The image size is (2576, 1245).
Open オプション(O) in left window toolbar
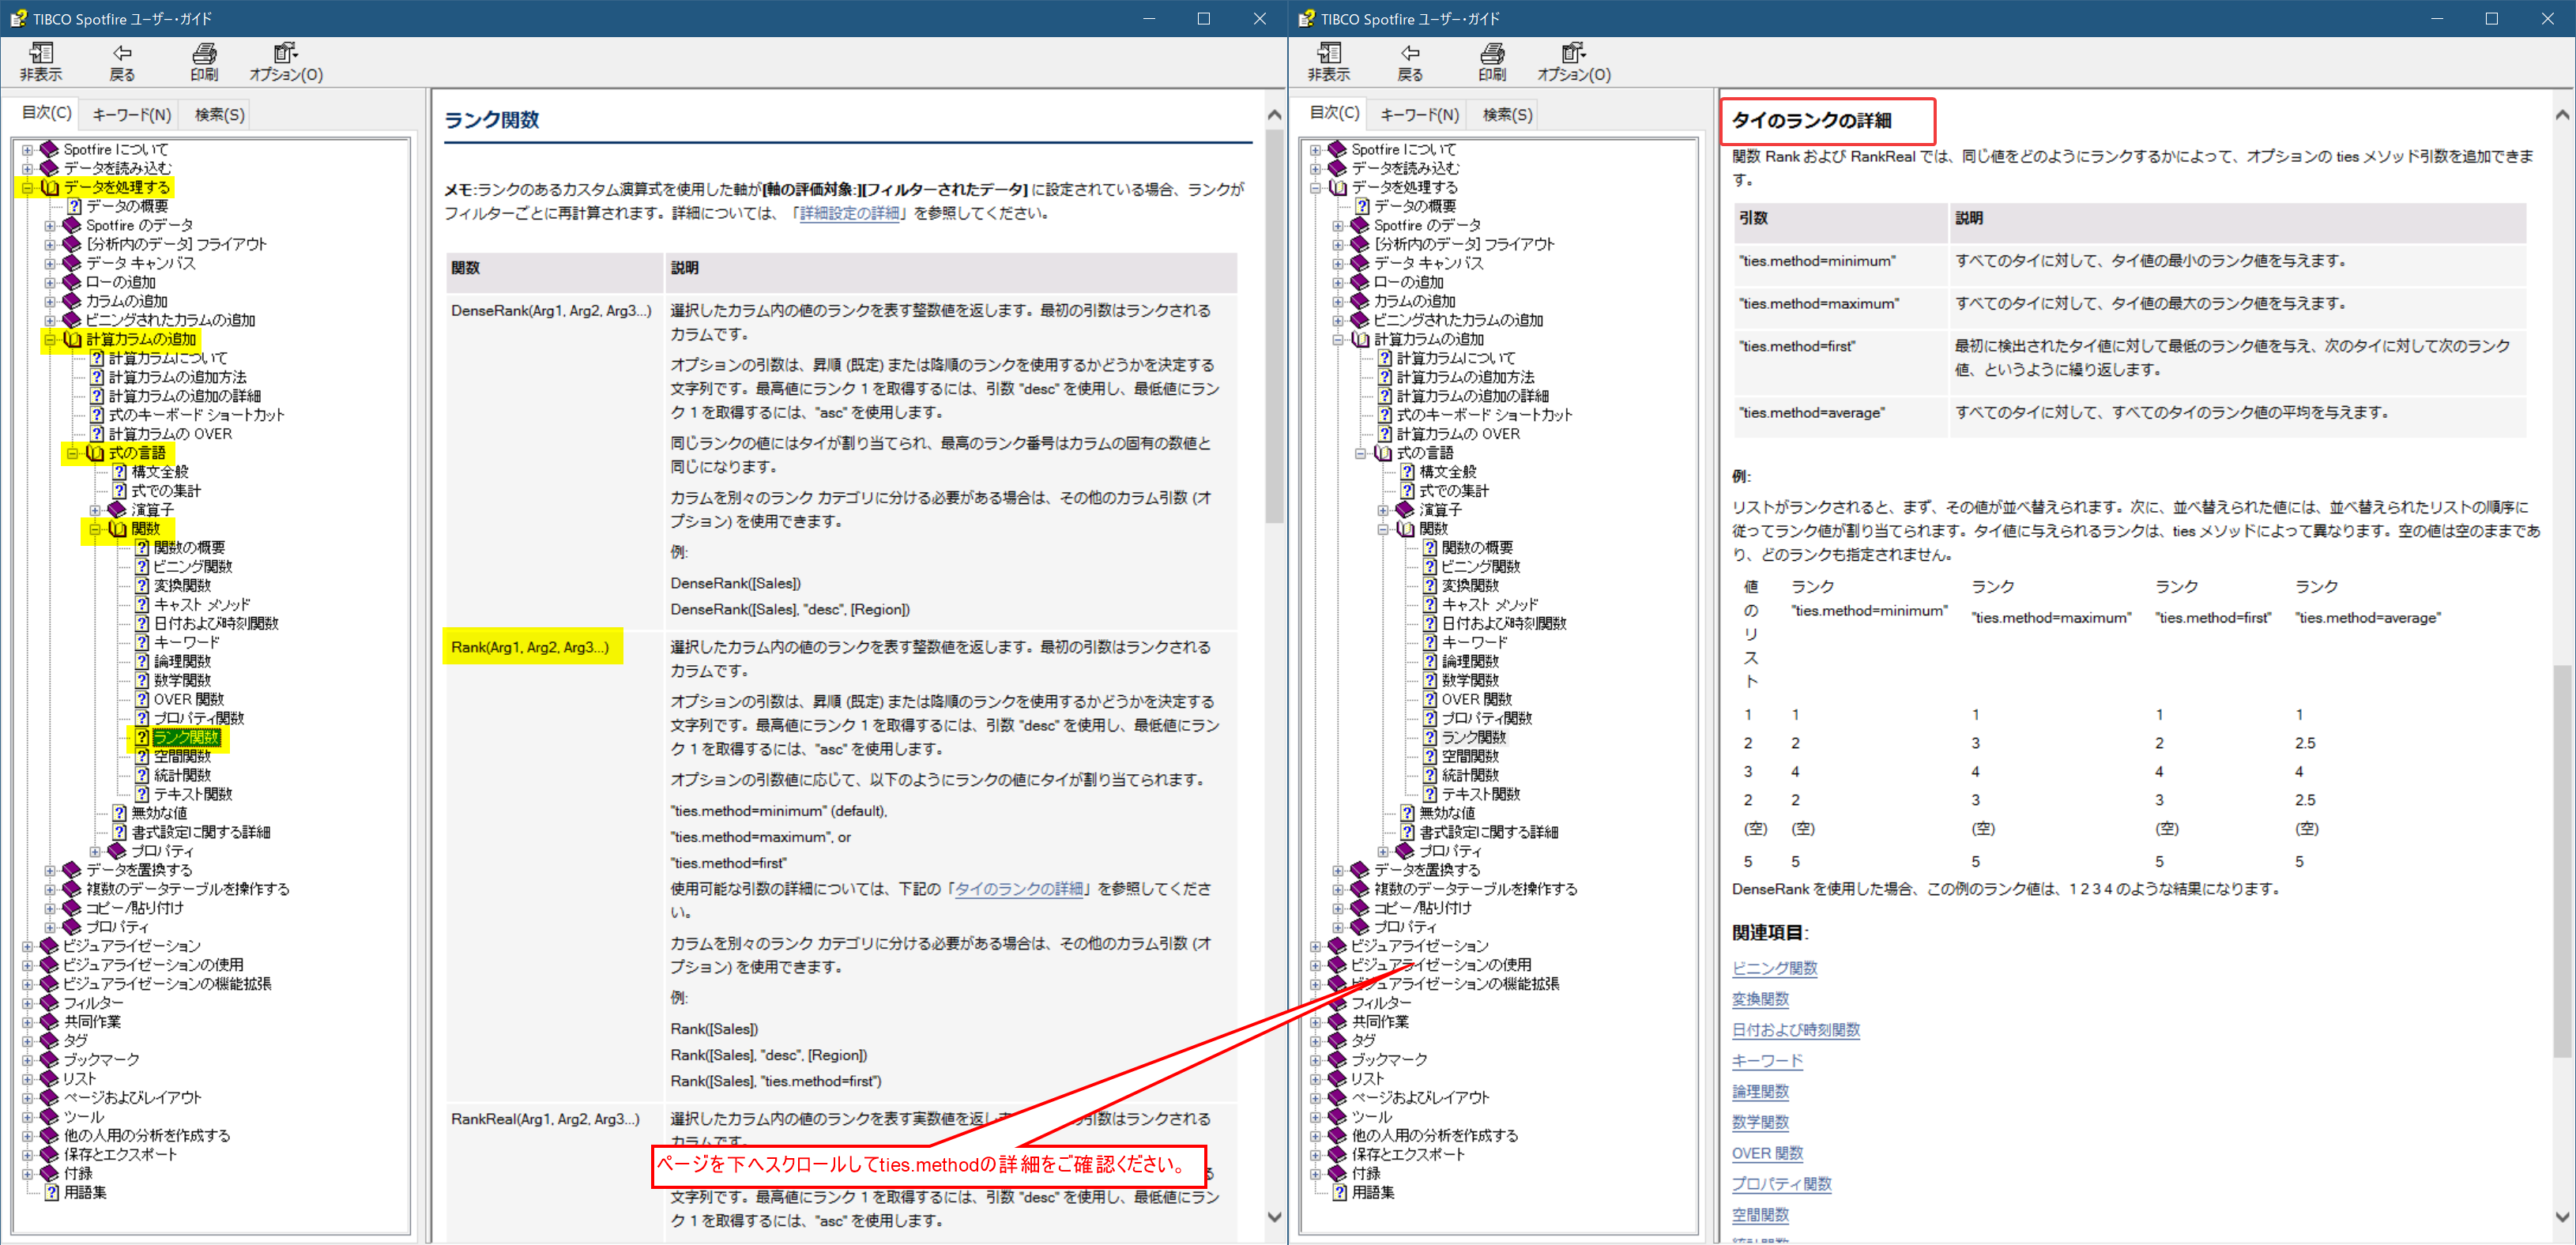pos(286,62)
